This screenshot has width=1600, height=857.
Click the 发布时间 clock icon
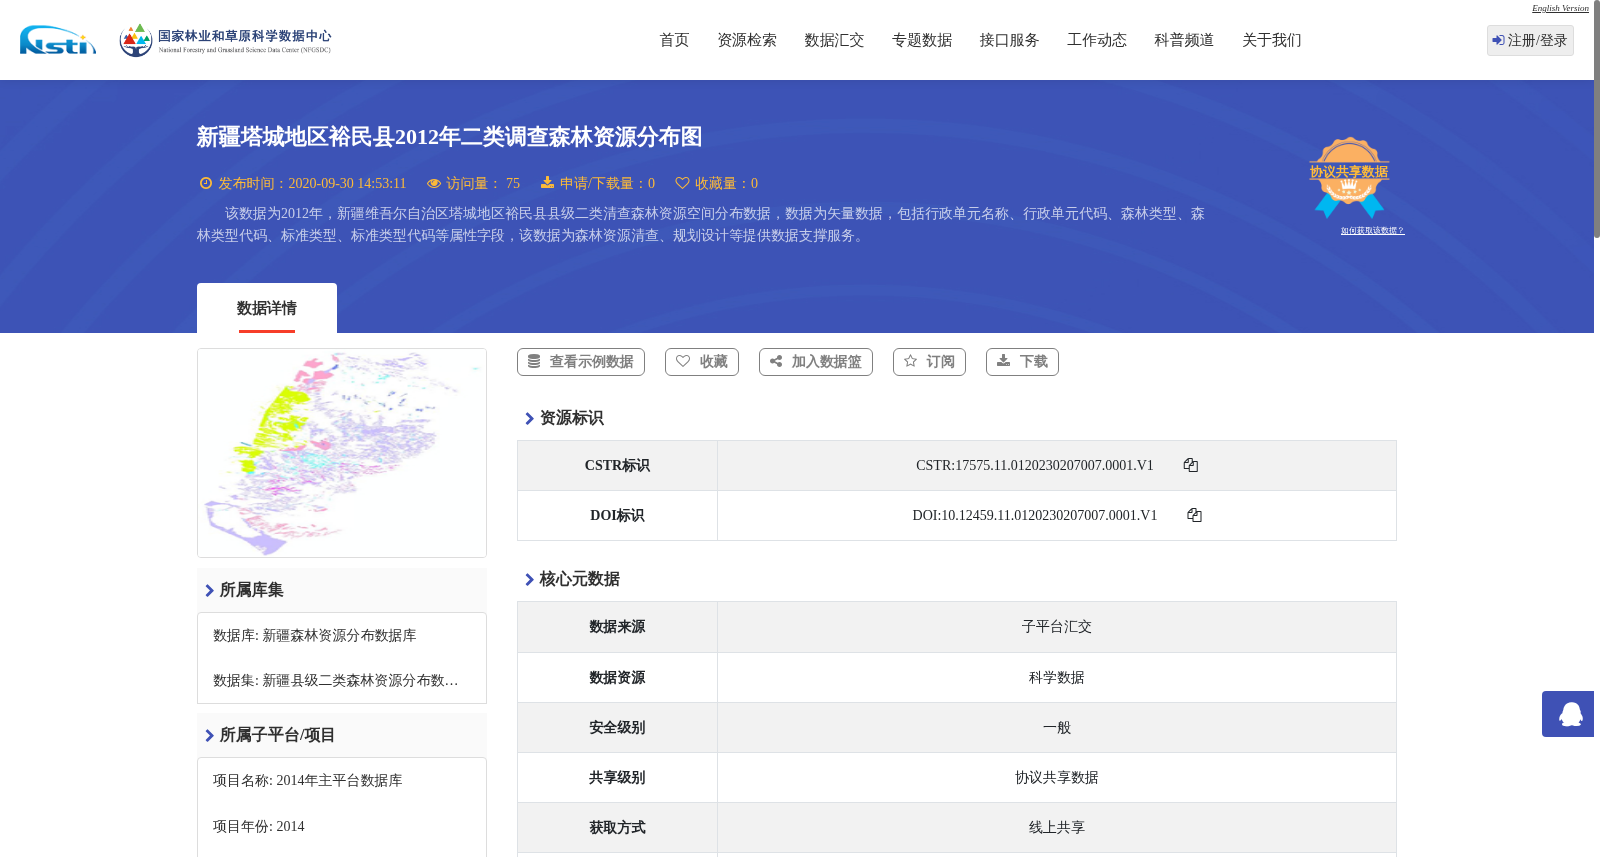[x=206, y=183]
